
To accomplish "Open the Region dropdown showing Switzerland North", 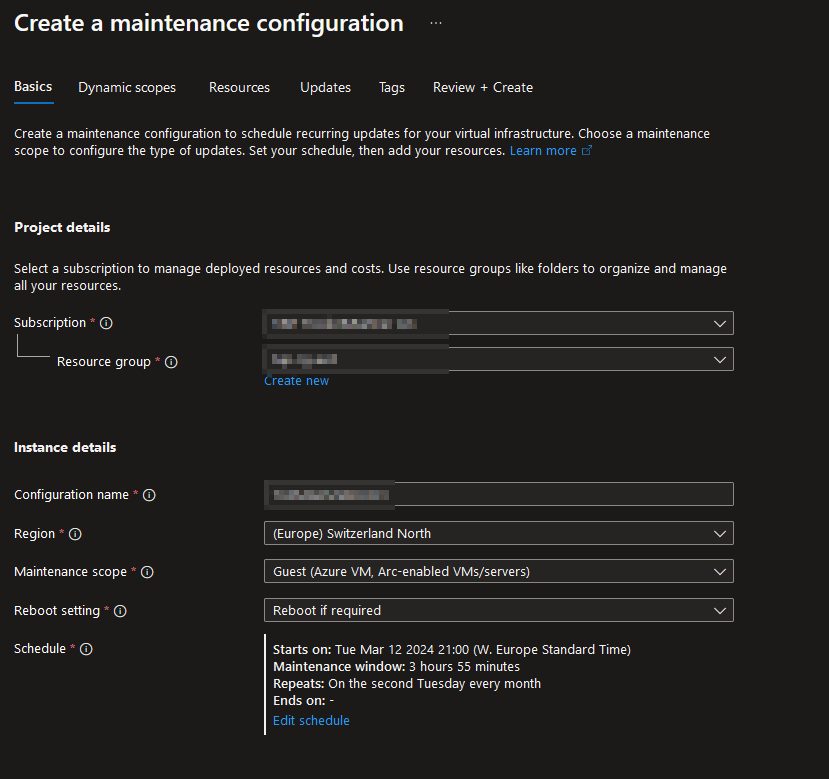I will coord(499,533).
